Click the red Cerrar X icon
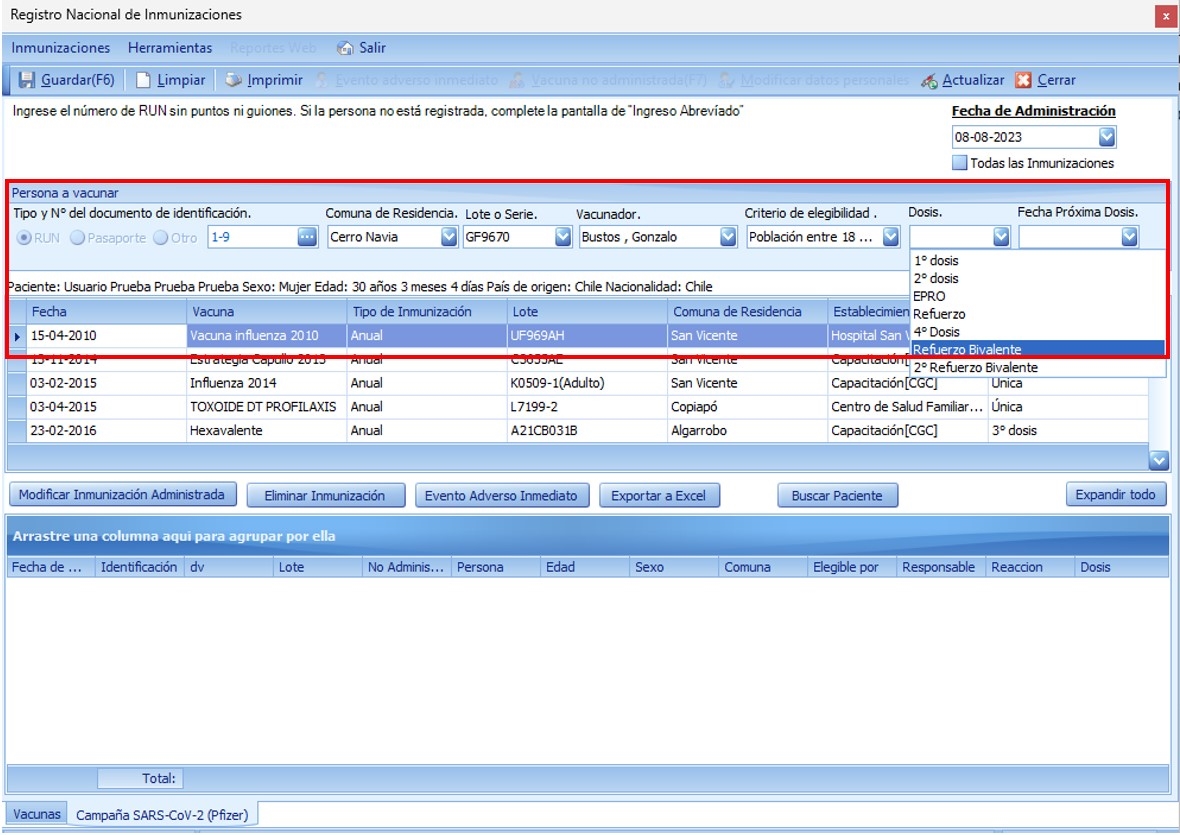Viewport: 1180px width, 835px height. (x=1023, y=80)
